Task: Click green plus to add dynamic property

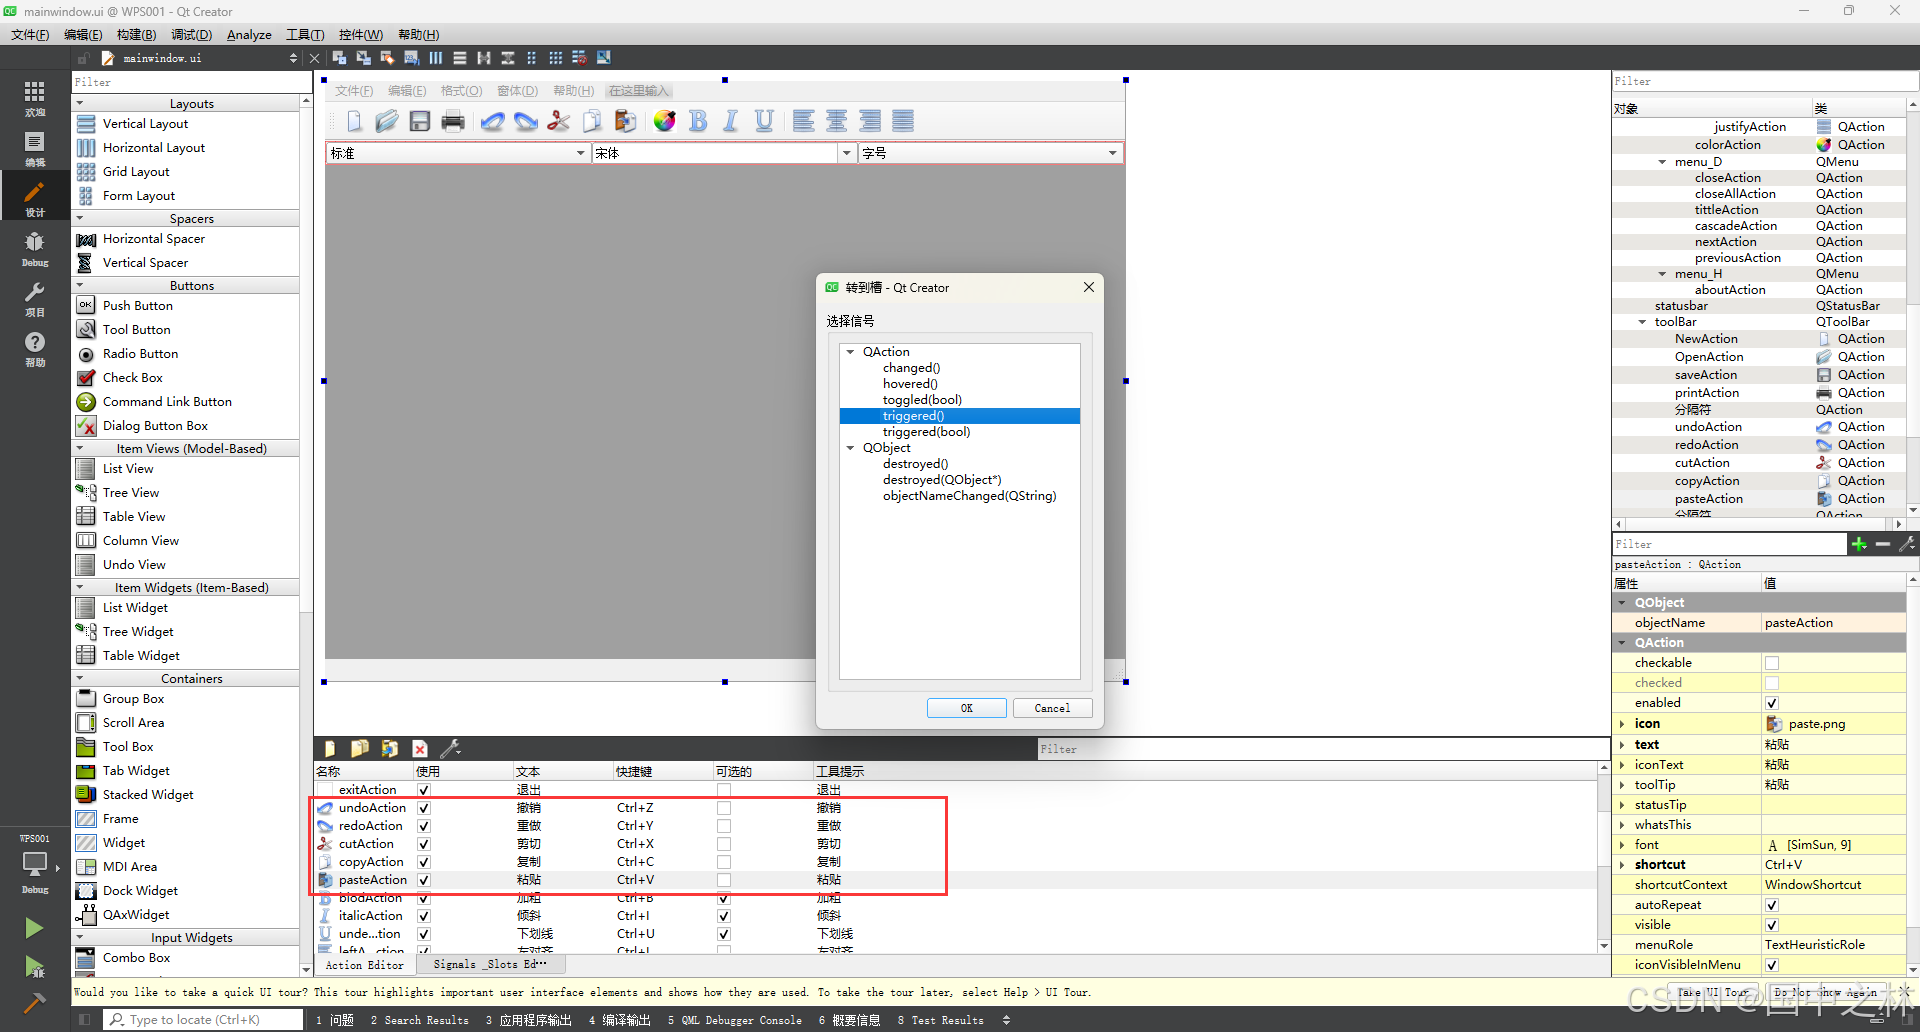Action: pyautogui.click(x=1858, y=544)
